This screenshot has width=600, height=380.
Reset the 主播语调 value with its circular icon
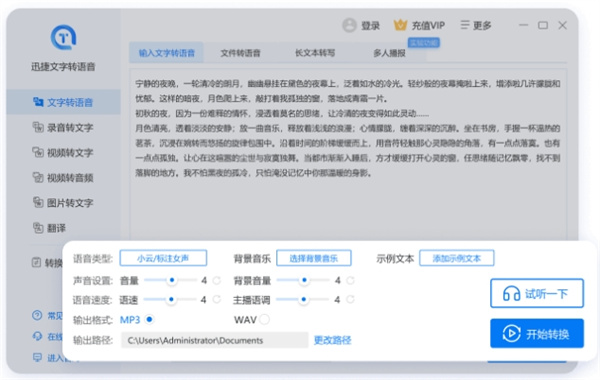[350, 299]
